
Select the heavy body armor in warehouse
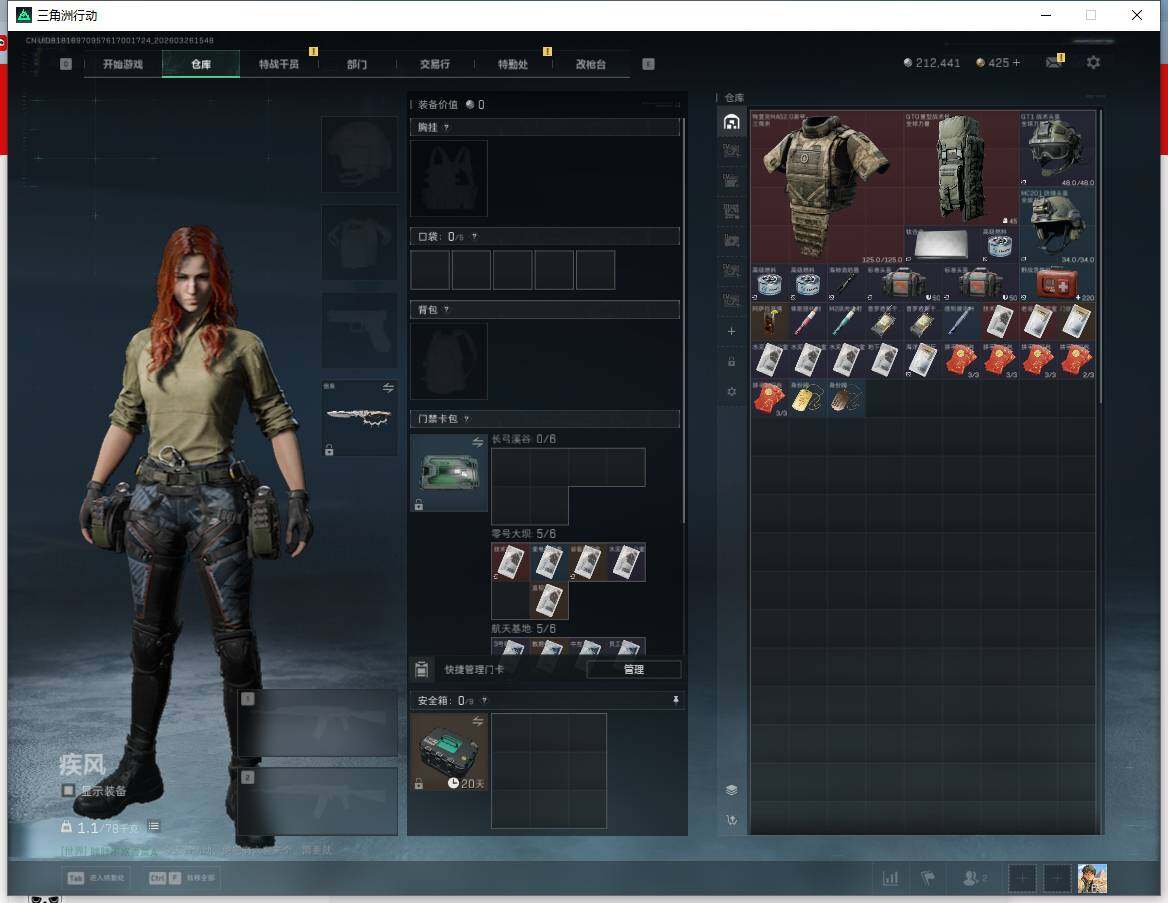(x=826, y=188)
